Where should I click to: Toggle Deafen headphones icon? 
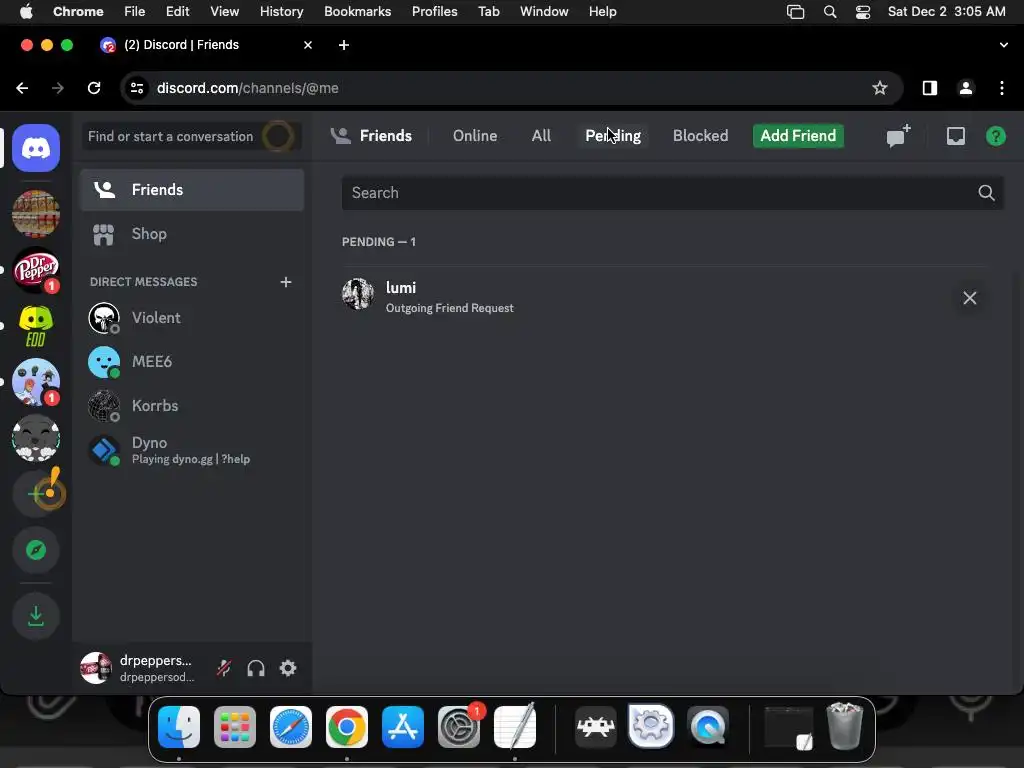pyautogui.click(x=256, y=668)
